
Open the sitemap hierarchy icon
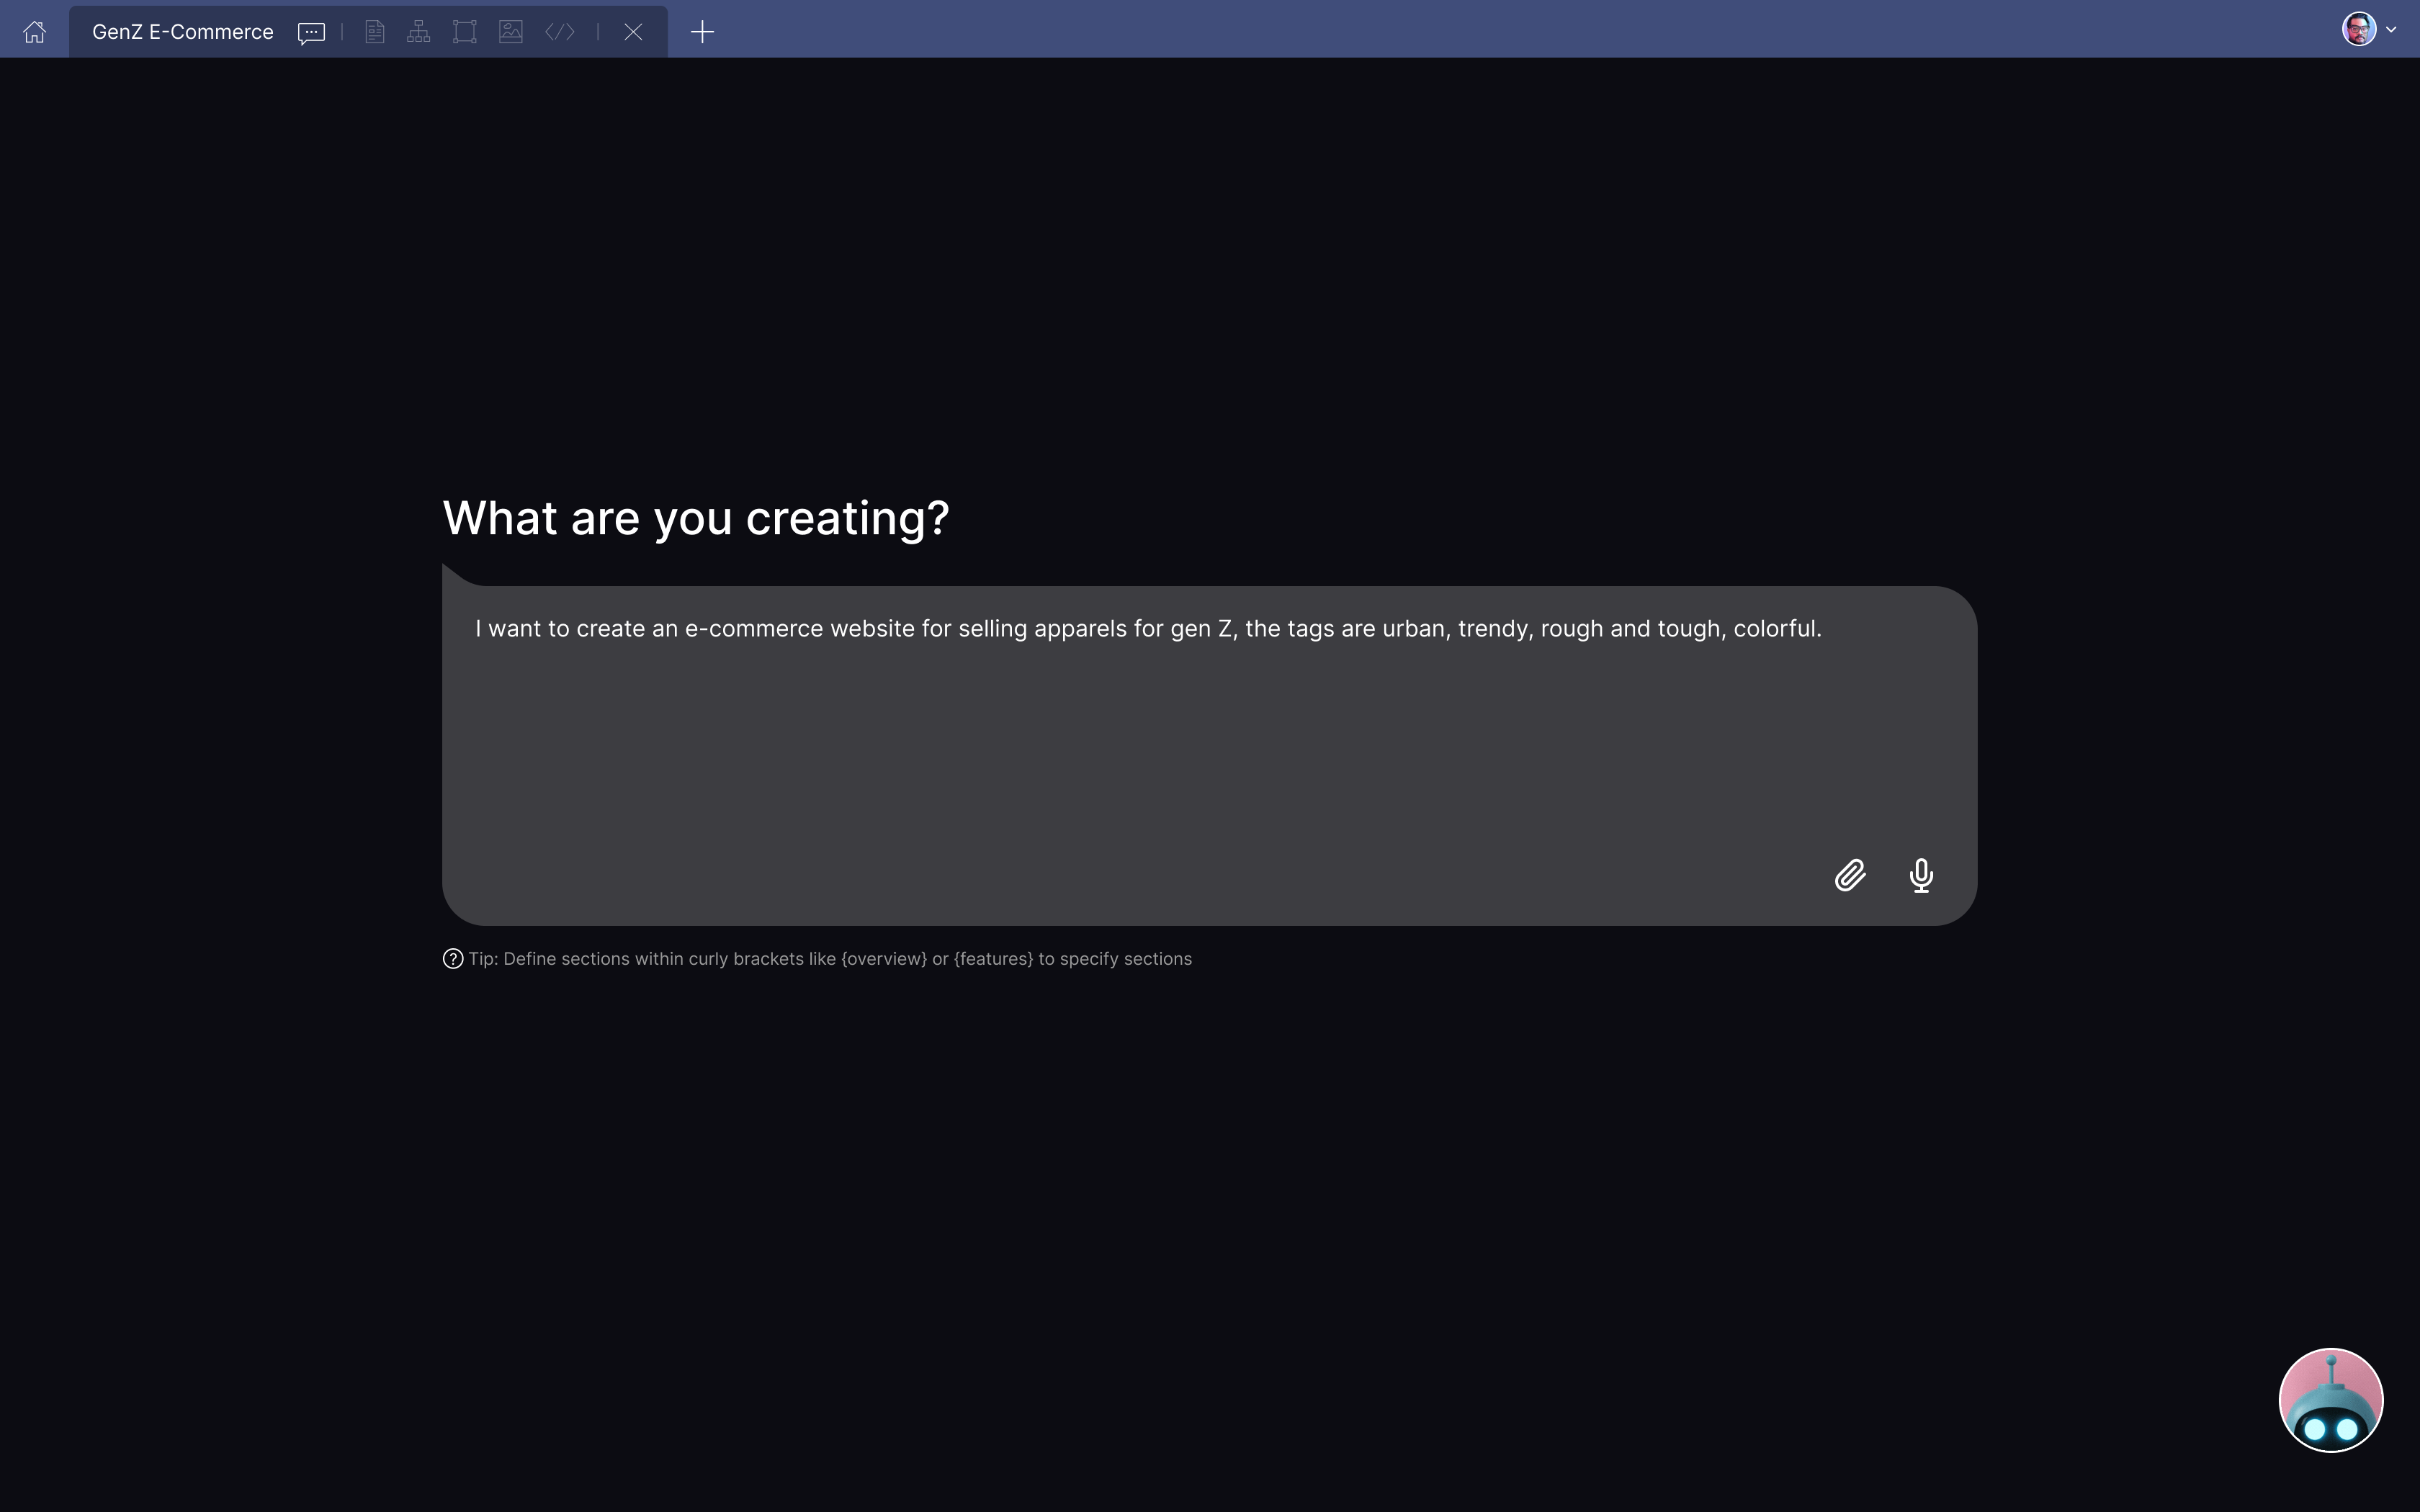point(419,32)
